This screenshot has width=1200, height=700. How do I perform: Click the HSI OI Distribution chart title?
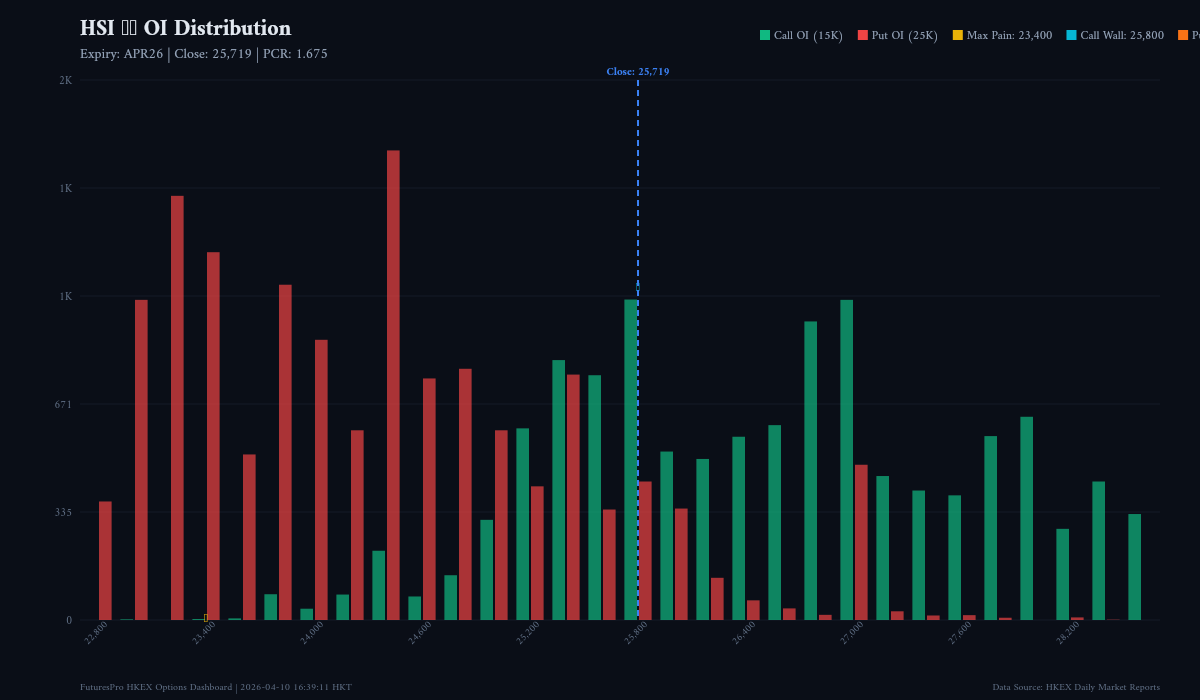point(185,28)
